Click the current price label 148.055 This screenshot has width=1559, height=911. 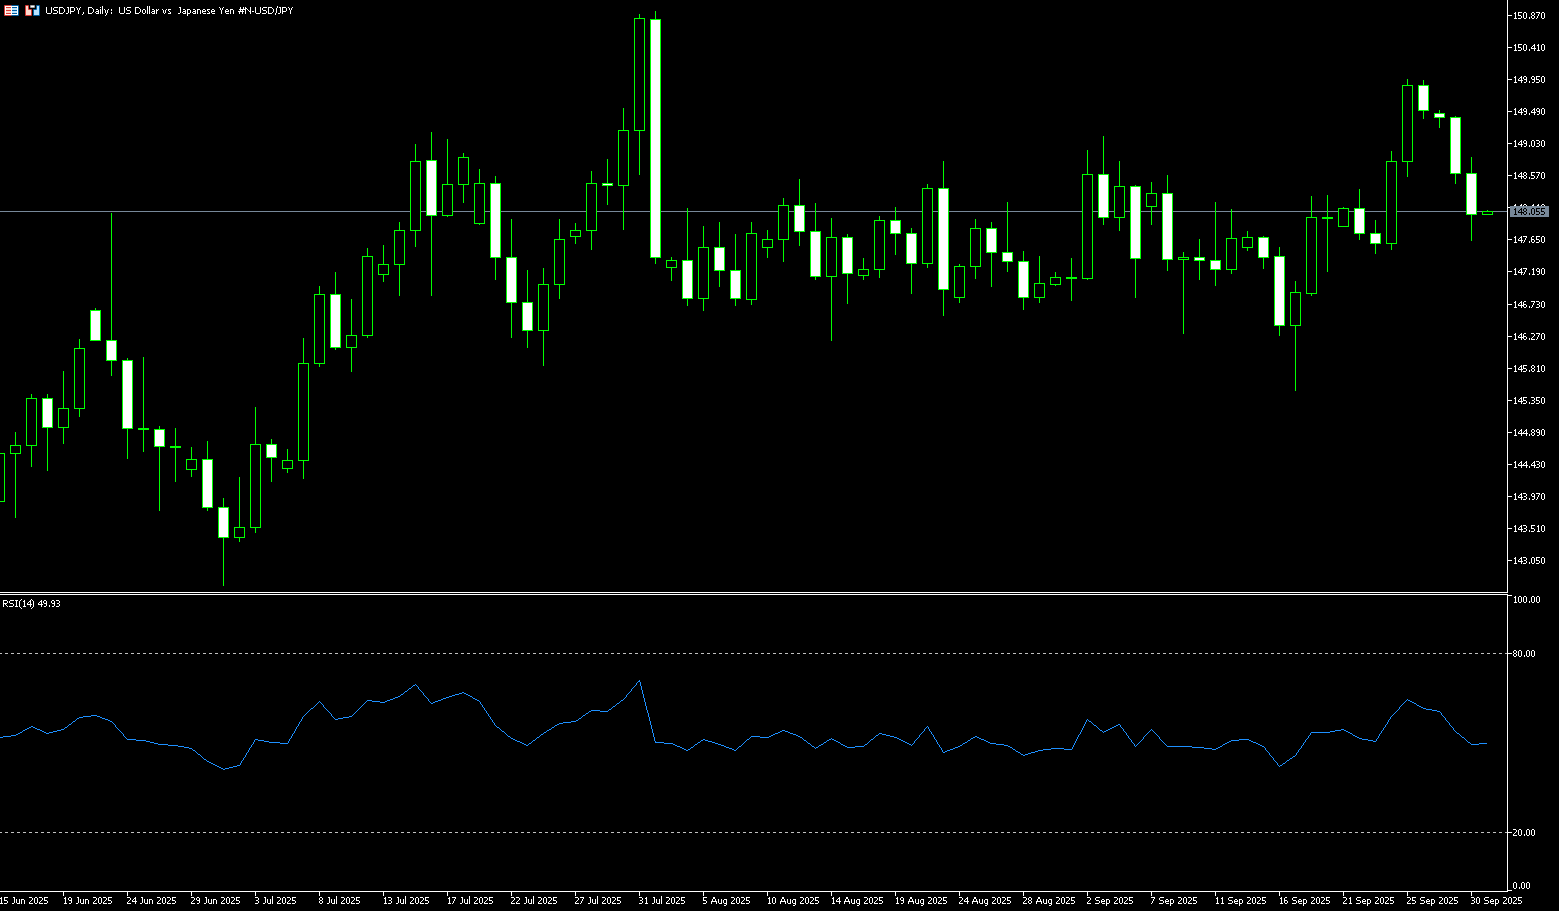pos(1529,211)
